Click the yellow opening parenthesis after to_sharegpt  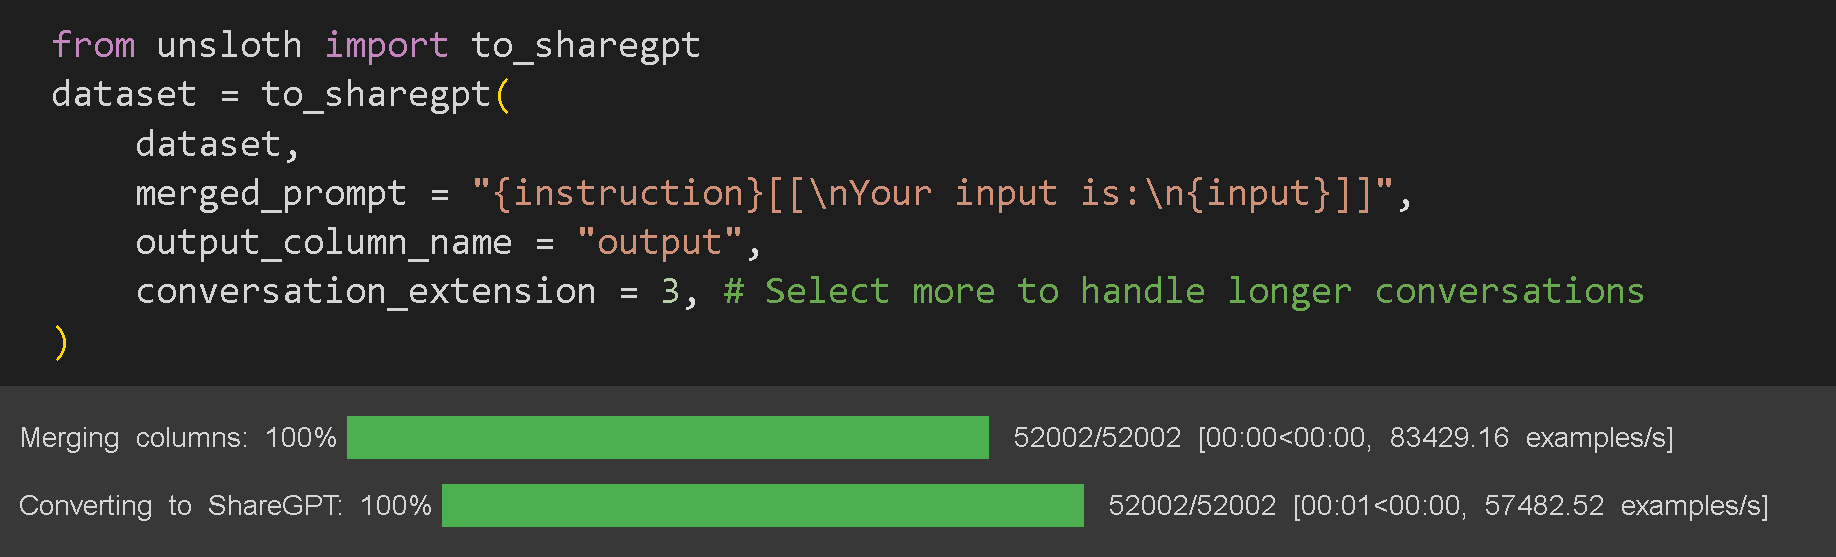point(502,95)
